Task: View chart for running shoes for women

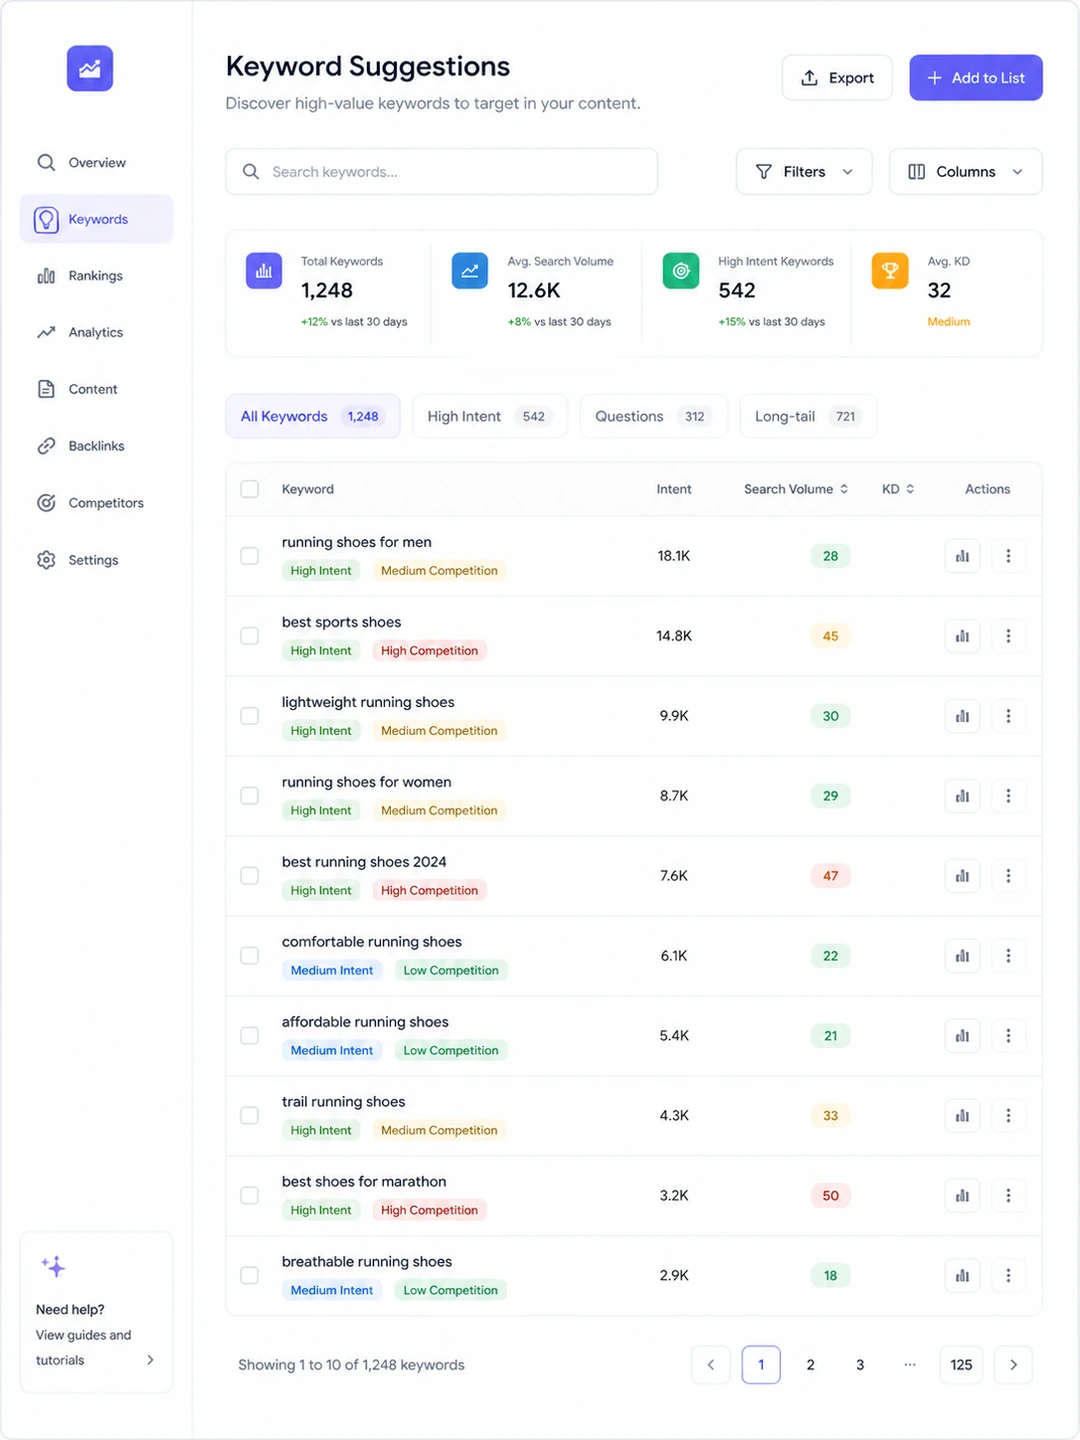Action: pyautogui.click(x=962, y=796)
